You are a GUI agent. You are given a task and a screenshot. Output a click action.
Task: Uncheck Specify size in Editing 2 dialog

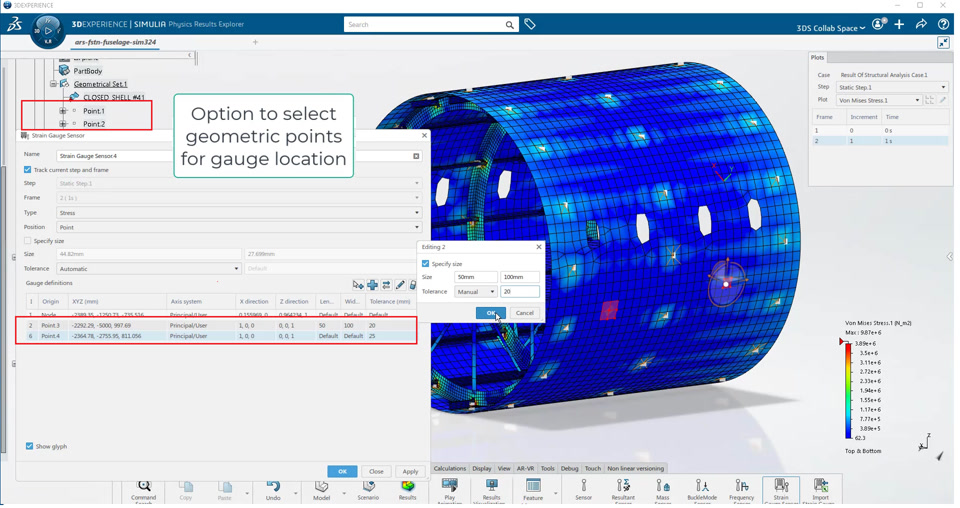click(426, 264)
